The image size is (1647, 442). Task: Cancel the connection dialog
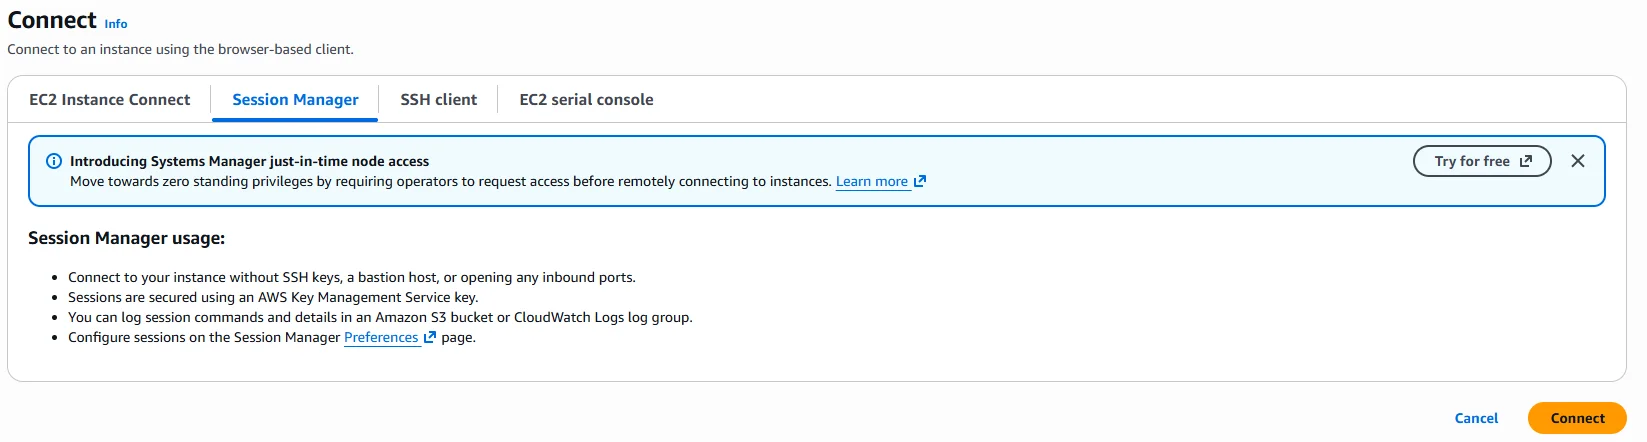pos(1476,418)
